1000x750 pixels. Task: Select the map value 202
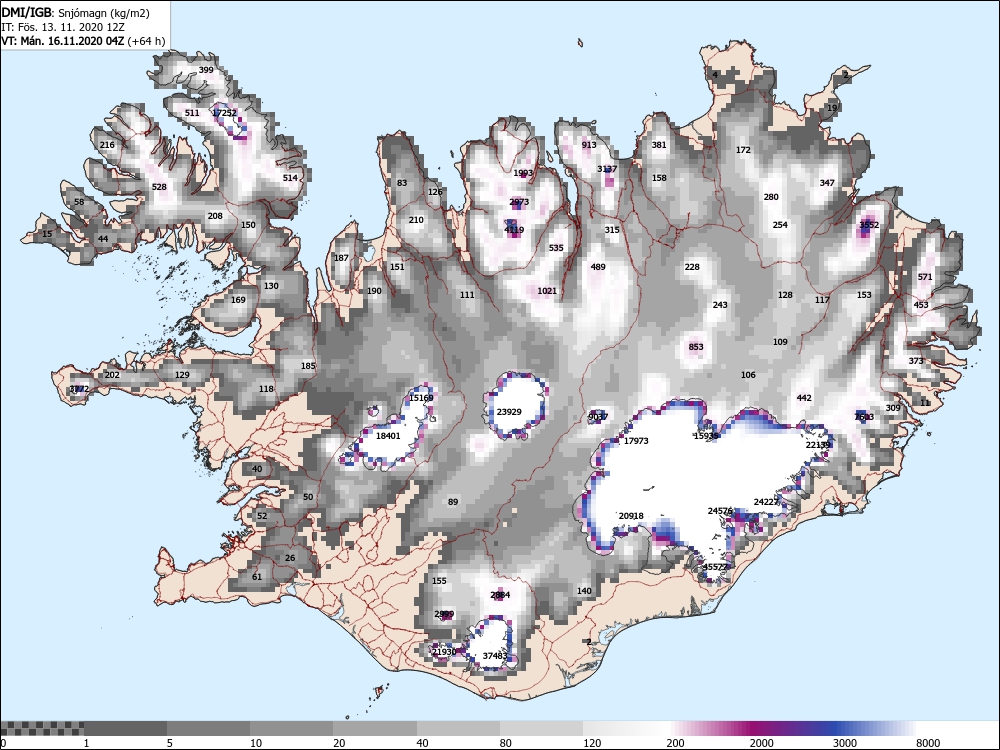(x=112, y=375)
